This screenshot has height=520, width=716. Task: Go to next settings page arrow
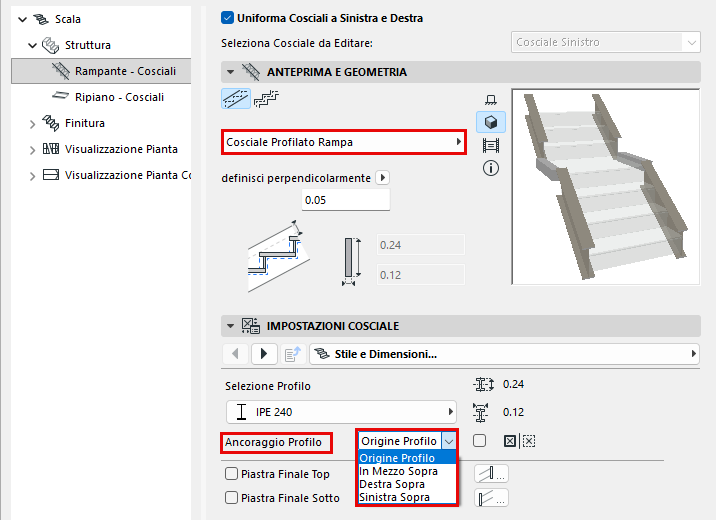[x=264, y=354]
